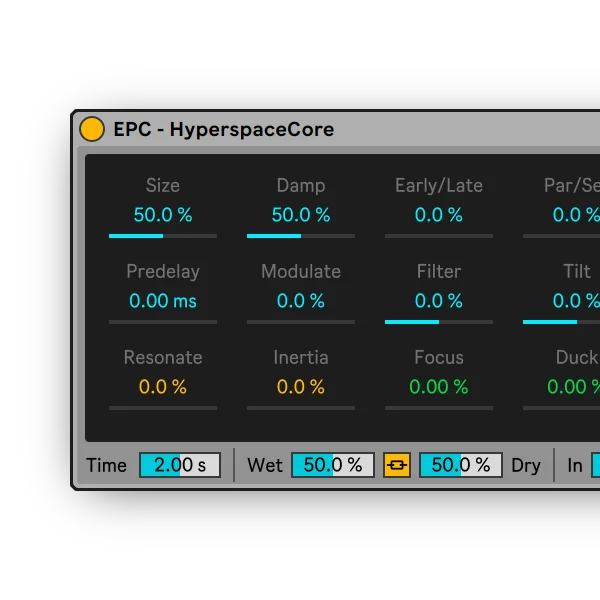The height and width of the screenshot is (600, 600).
Task: Click the Inertia parameter label
Action: pyautogui.click(x=301, y=358)
